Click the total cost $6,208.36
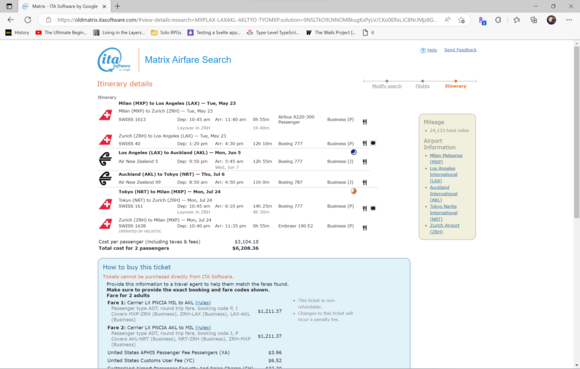This screenshot has height=369, width=580. (x=245, y=248)
